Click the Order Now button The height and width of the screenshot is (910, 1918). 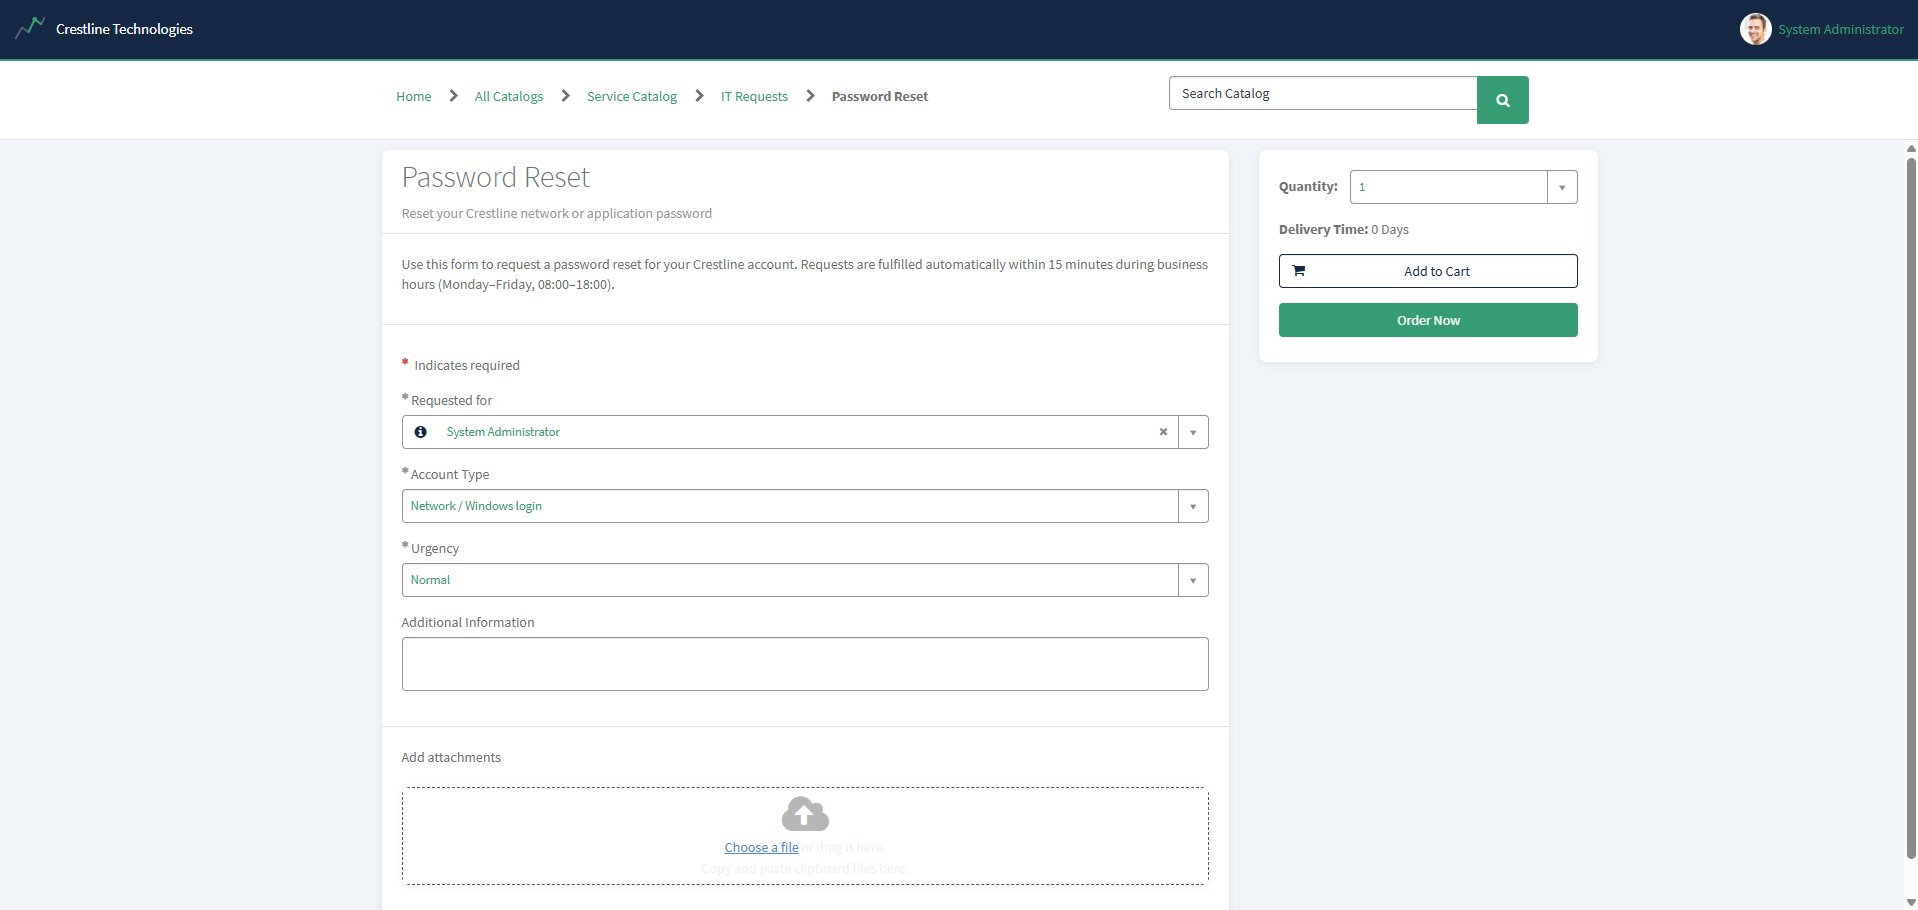1428,320
